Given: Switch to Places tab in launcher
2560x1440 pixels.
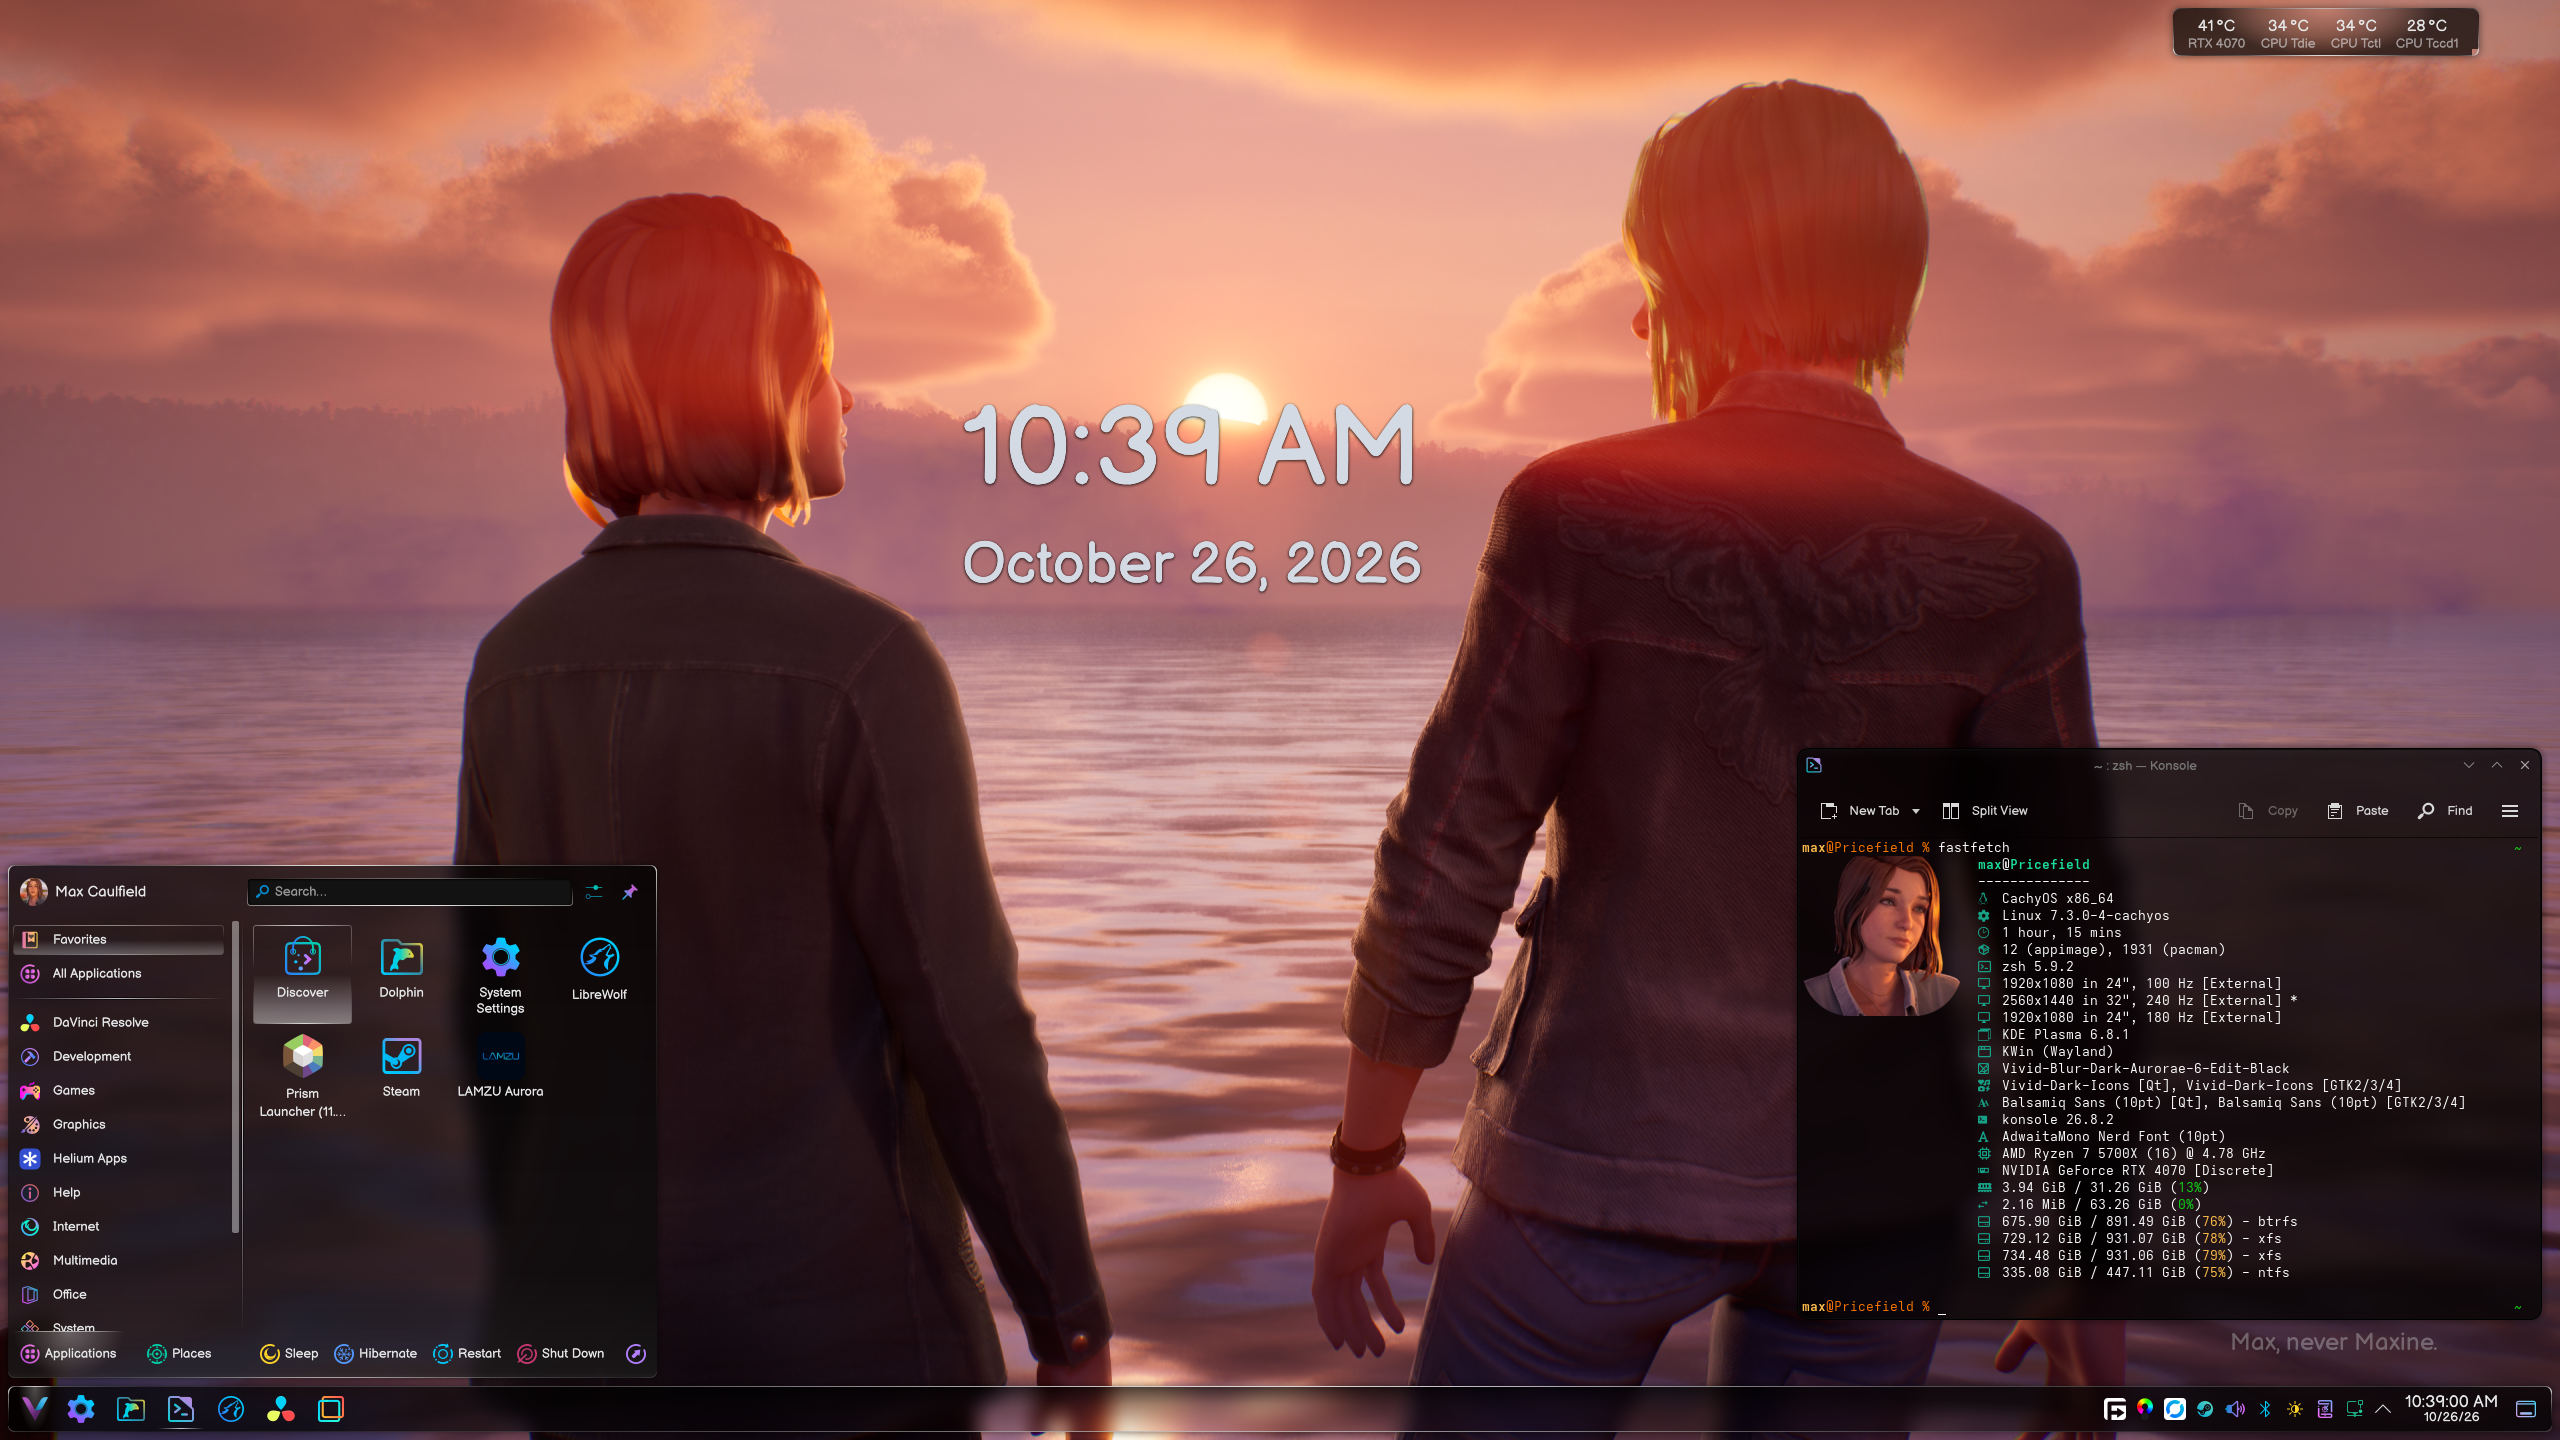Looking at the screenshot, I should (x=179, y=1353).
